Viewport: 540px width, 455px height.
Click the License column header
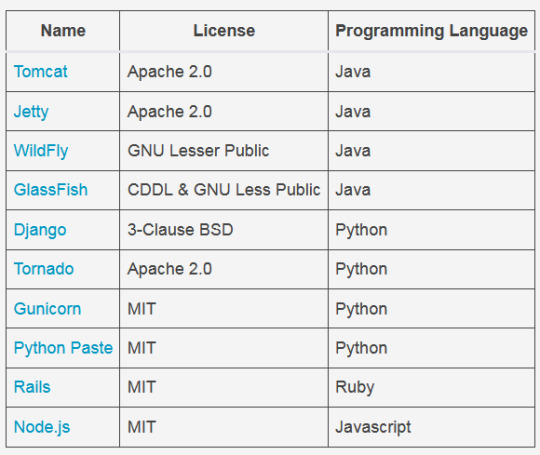pyautogui.click(x=224, y=31)
